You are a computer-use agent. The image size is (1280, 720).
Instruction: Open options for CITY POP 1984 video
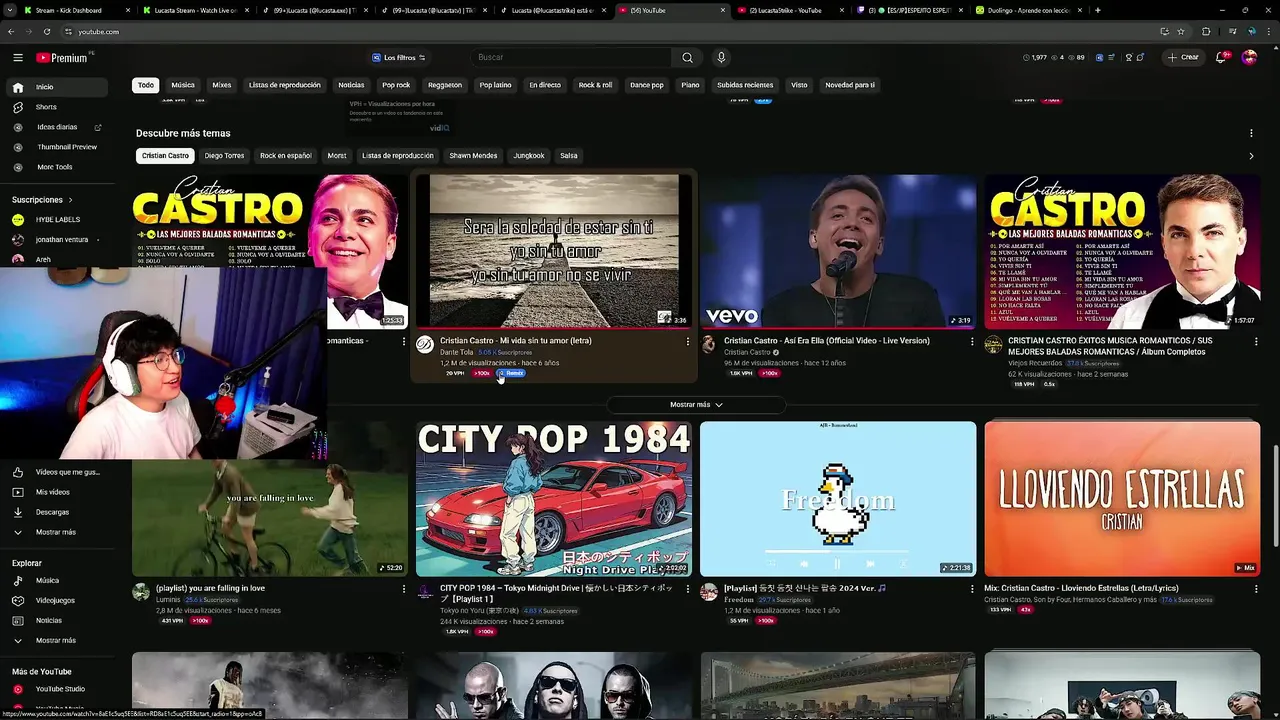click(687, 589)
